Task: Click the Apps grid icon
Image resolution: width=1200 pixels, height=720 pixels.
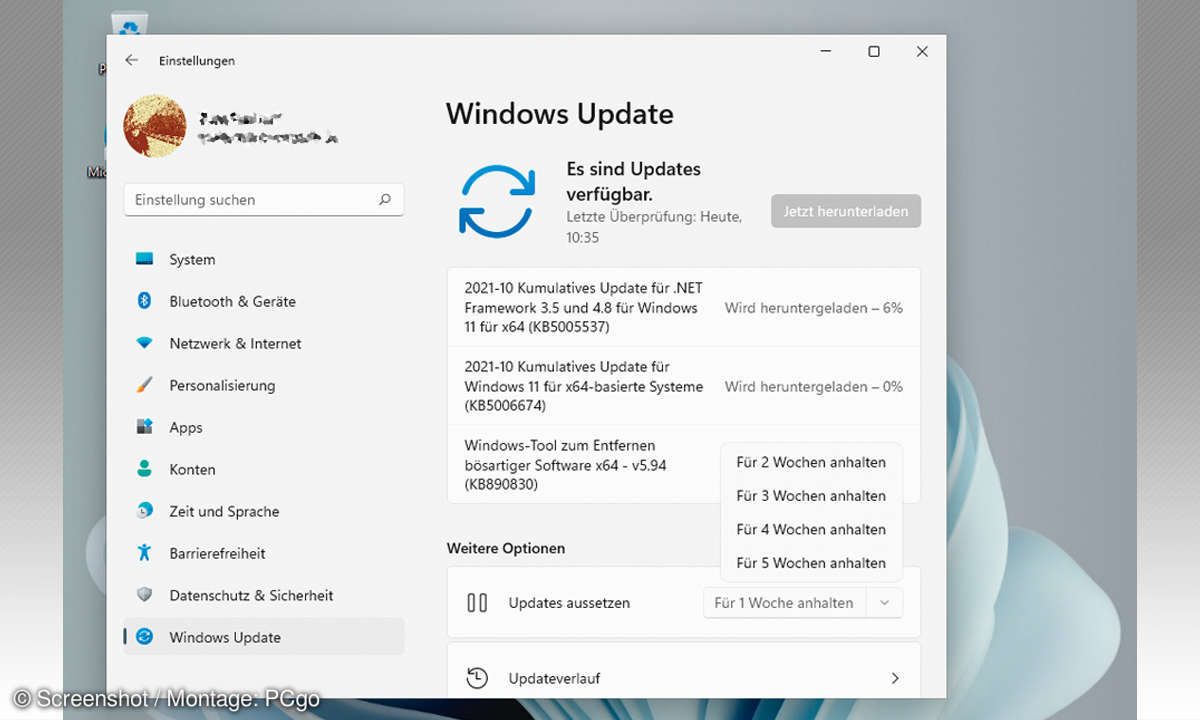Action: (x=144, y=427)
